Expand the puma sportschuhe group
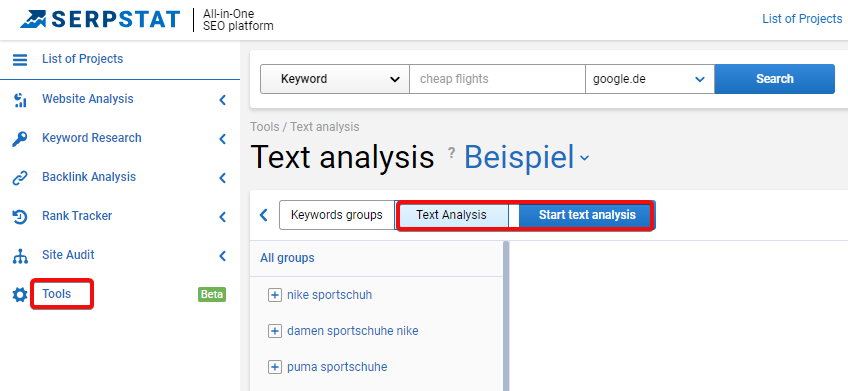The height and width of the screenshot is (391, 848). pos(275,367)
